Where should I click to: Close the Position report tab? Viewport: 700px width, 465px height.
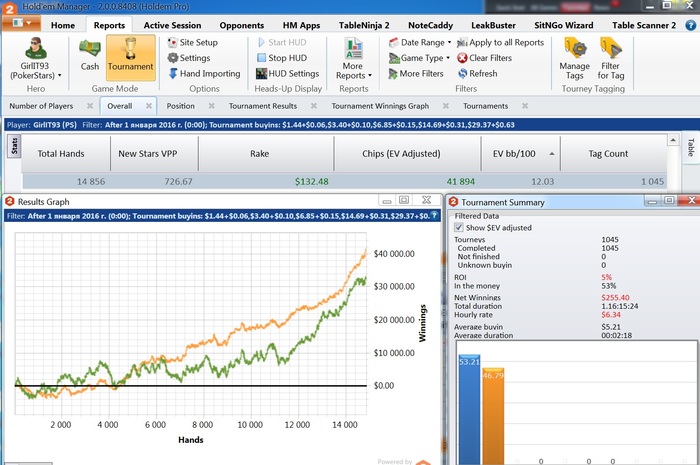[x=211, y=106]
